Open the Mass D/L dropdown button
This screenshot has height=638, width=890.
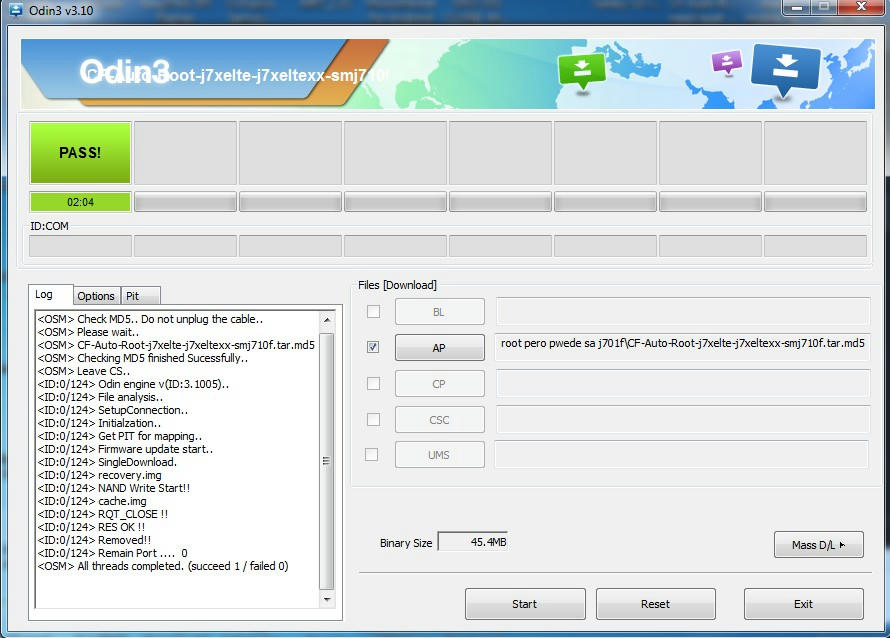pyautogui.click(x=818, y=545)
